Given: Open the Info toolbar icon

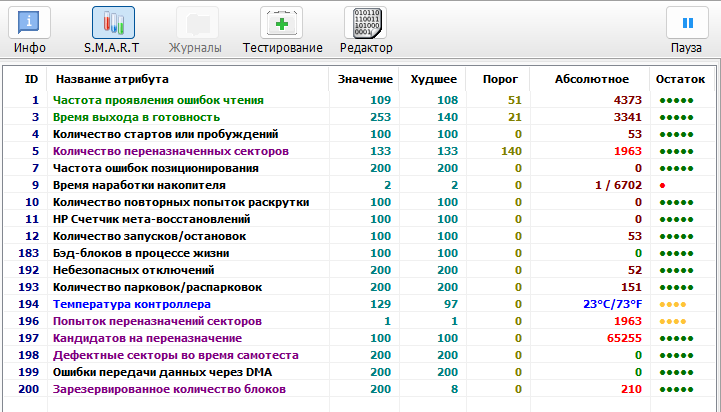Looking at the screenshot, I should click(x=30, y=23).
